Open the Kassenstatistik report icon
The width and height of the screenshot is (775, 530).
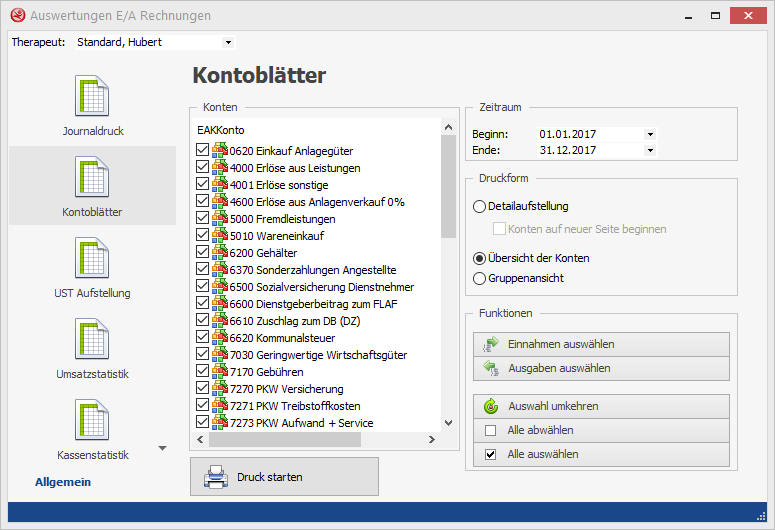pos(92,420)
